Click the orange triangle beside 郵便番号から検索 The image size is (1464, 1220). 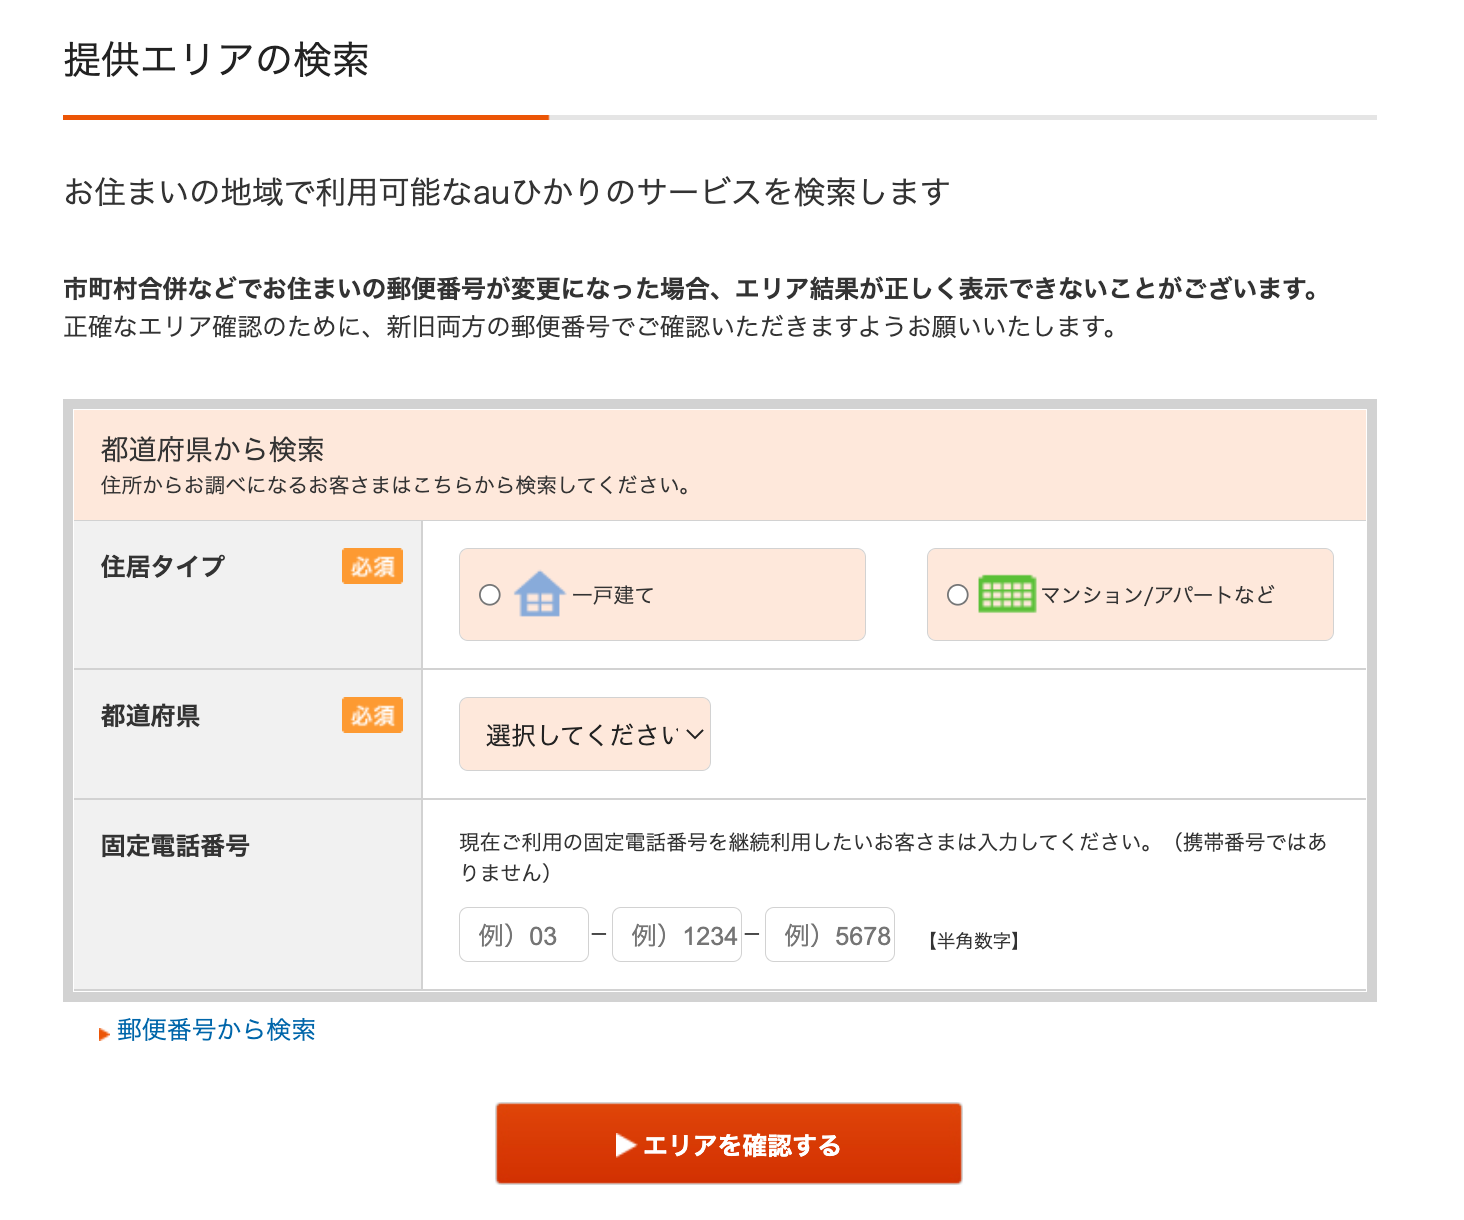[103, 1032]
